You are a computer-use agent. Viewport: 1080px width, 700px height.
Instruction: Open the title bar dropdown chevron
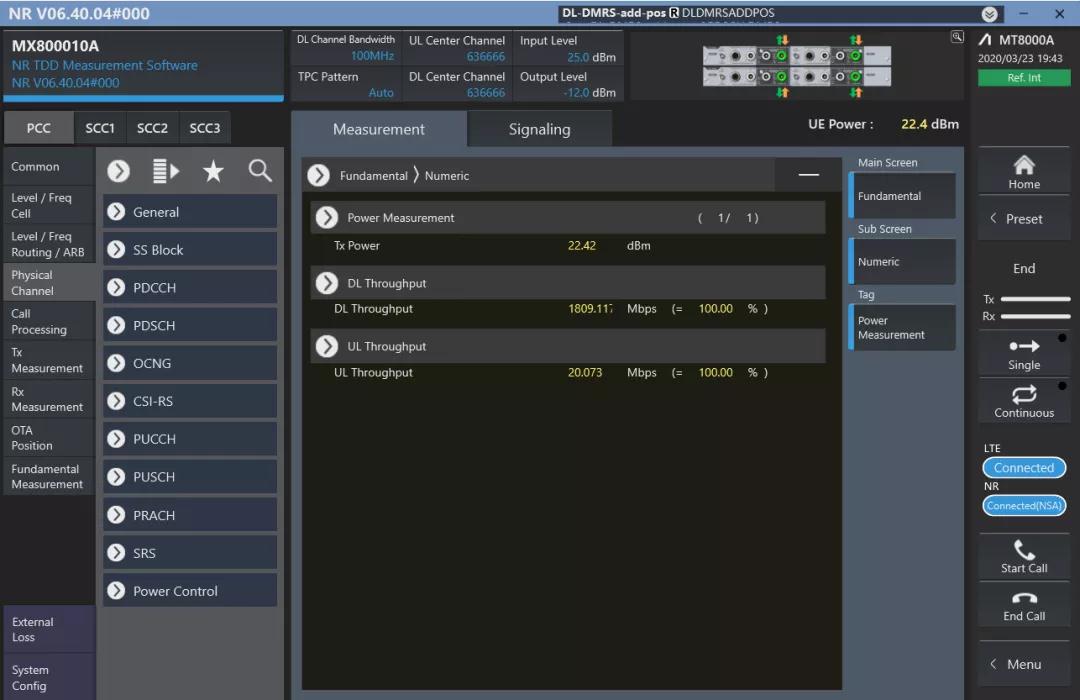click(990, 14)
